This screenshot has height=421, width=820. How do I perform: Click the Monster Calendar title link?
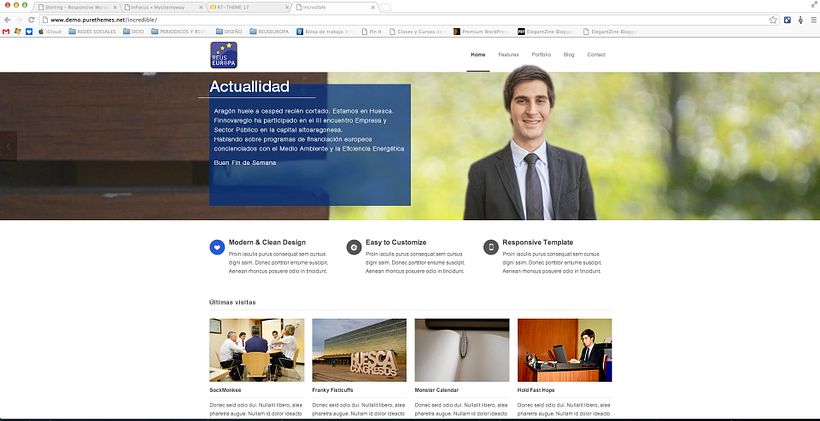[437, 390]
